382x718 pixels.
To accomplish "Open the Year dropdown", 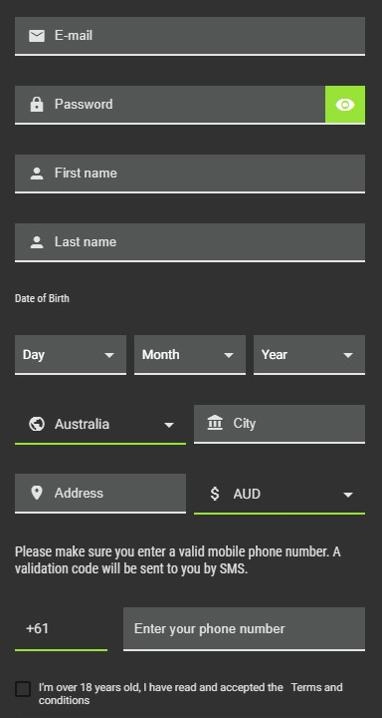I will tap(309, 355).
